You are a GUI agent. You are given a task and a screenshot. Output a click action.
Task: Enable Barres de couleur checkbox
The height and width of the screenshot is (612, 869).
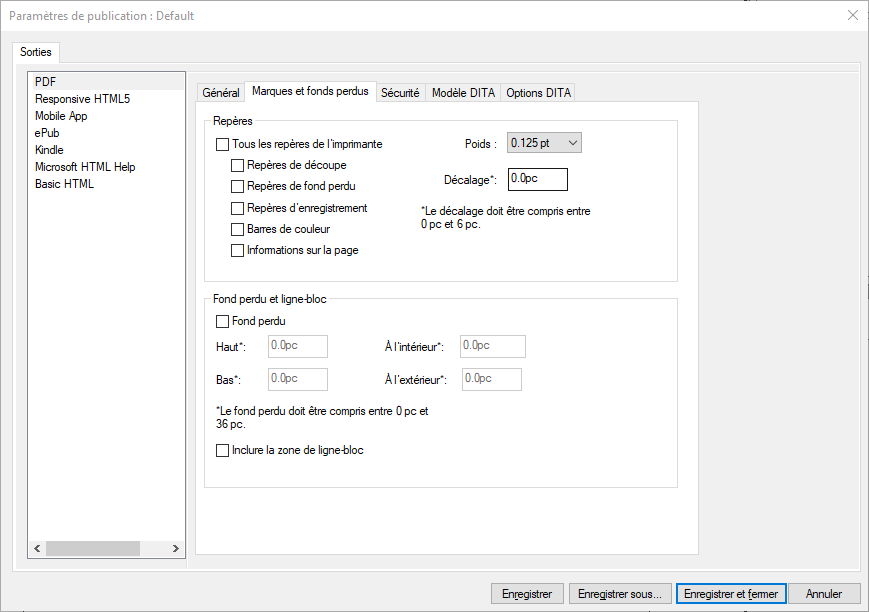pos(238,229)
